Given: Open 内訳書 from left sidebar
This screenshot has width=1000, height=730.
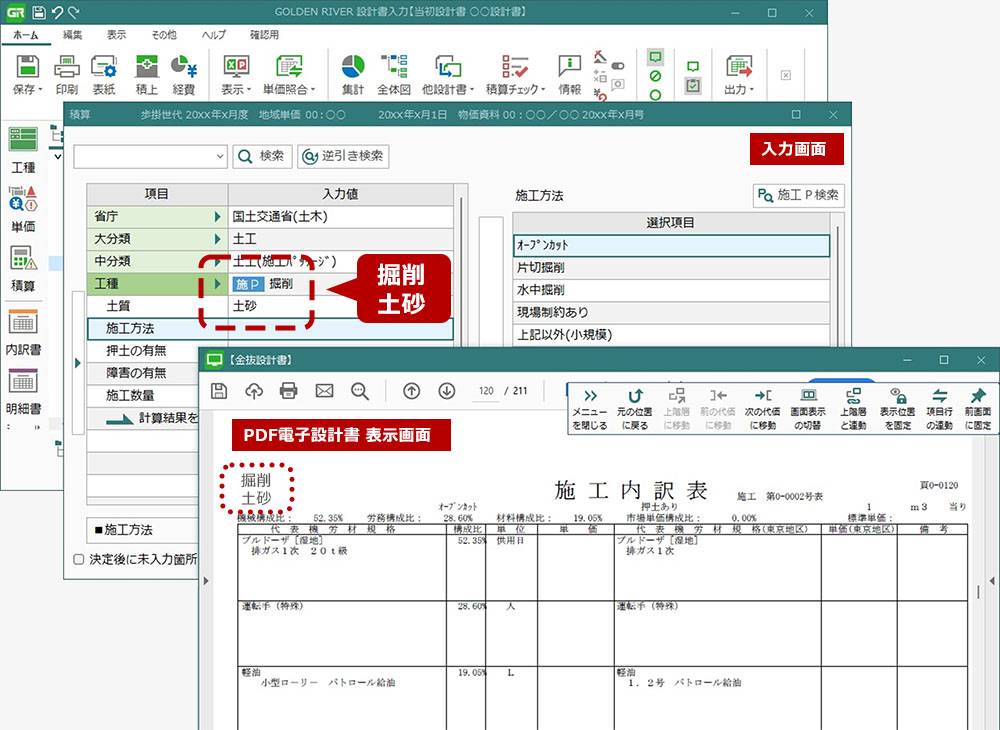Looking at the screenshot, I should pyautogui.click(x=23, y=332).
